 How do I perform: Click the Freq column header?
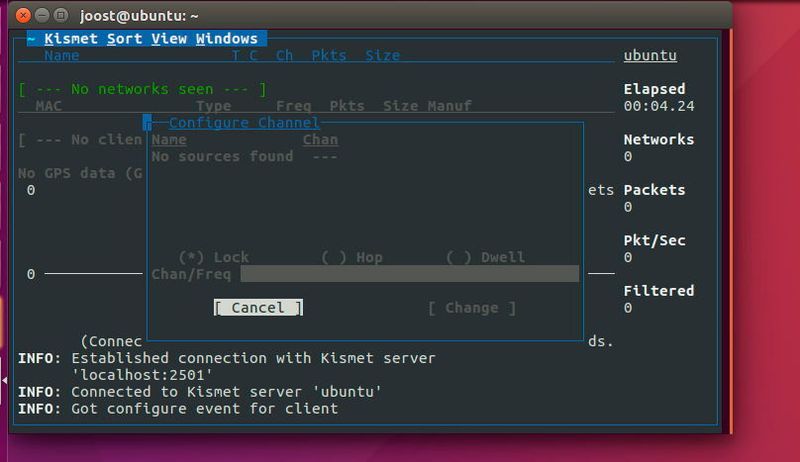[293, 106]
